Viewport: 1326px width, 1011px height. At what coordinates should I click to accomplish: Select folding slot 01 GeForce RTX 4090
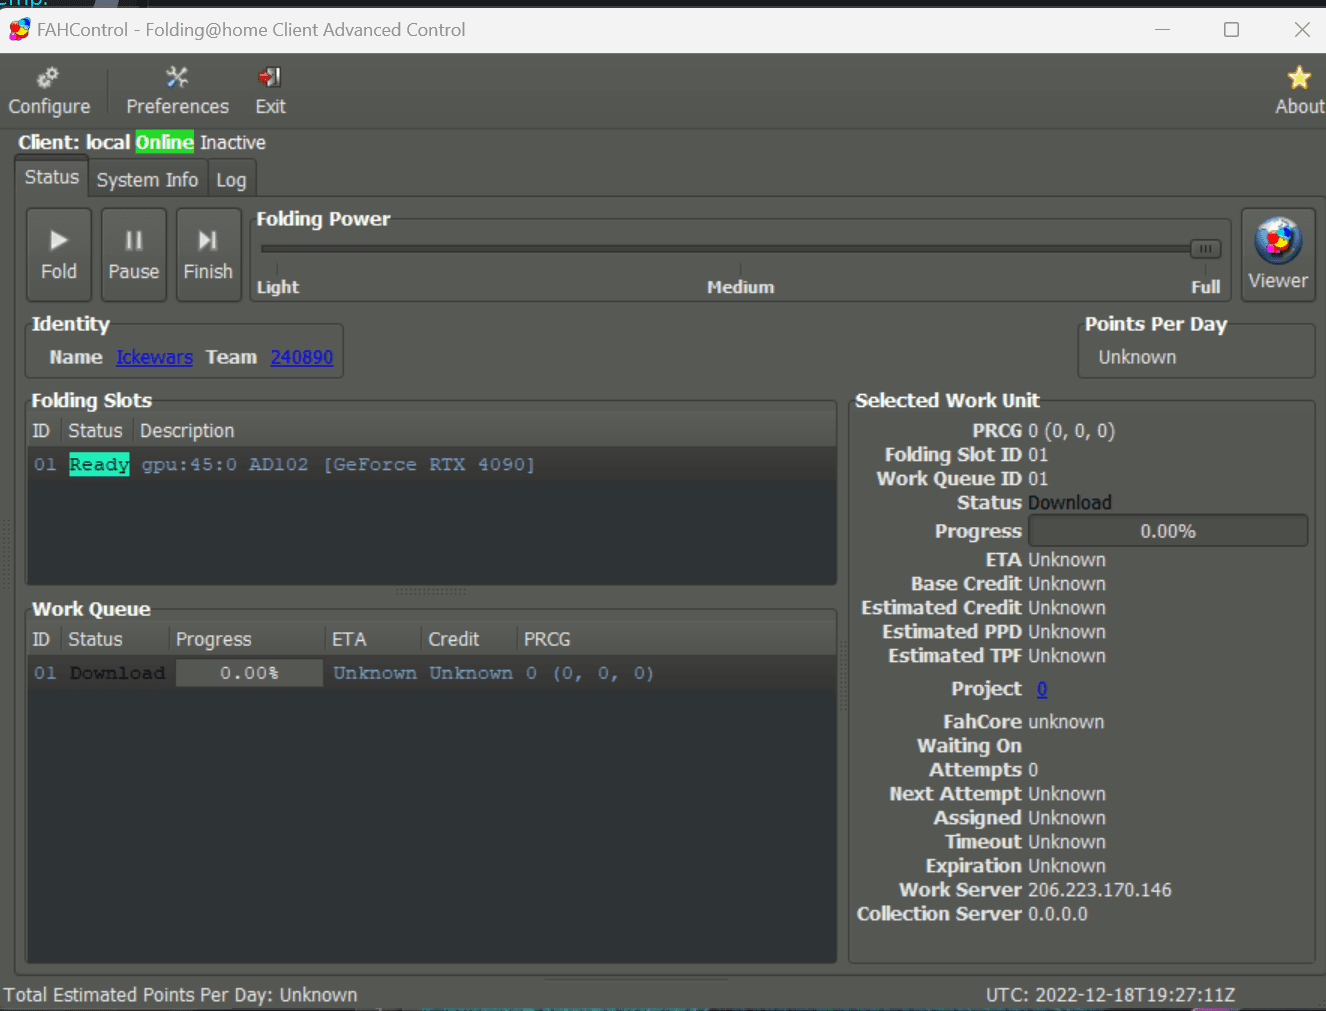431,464
